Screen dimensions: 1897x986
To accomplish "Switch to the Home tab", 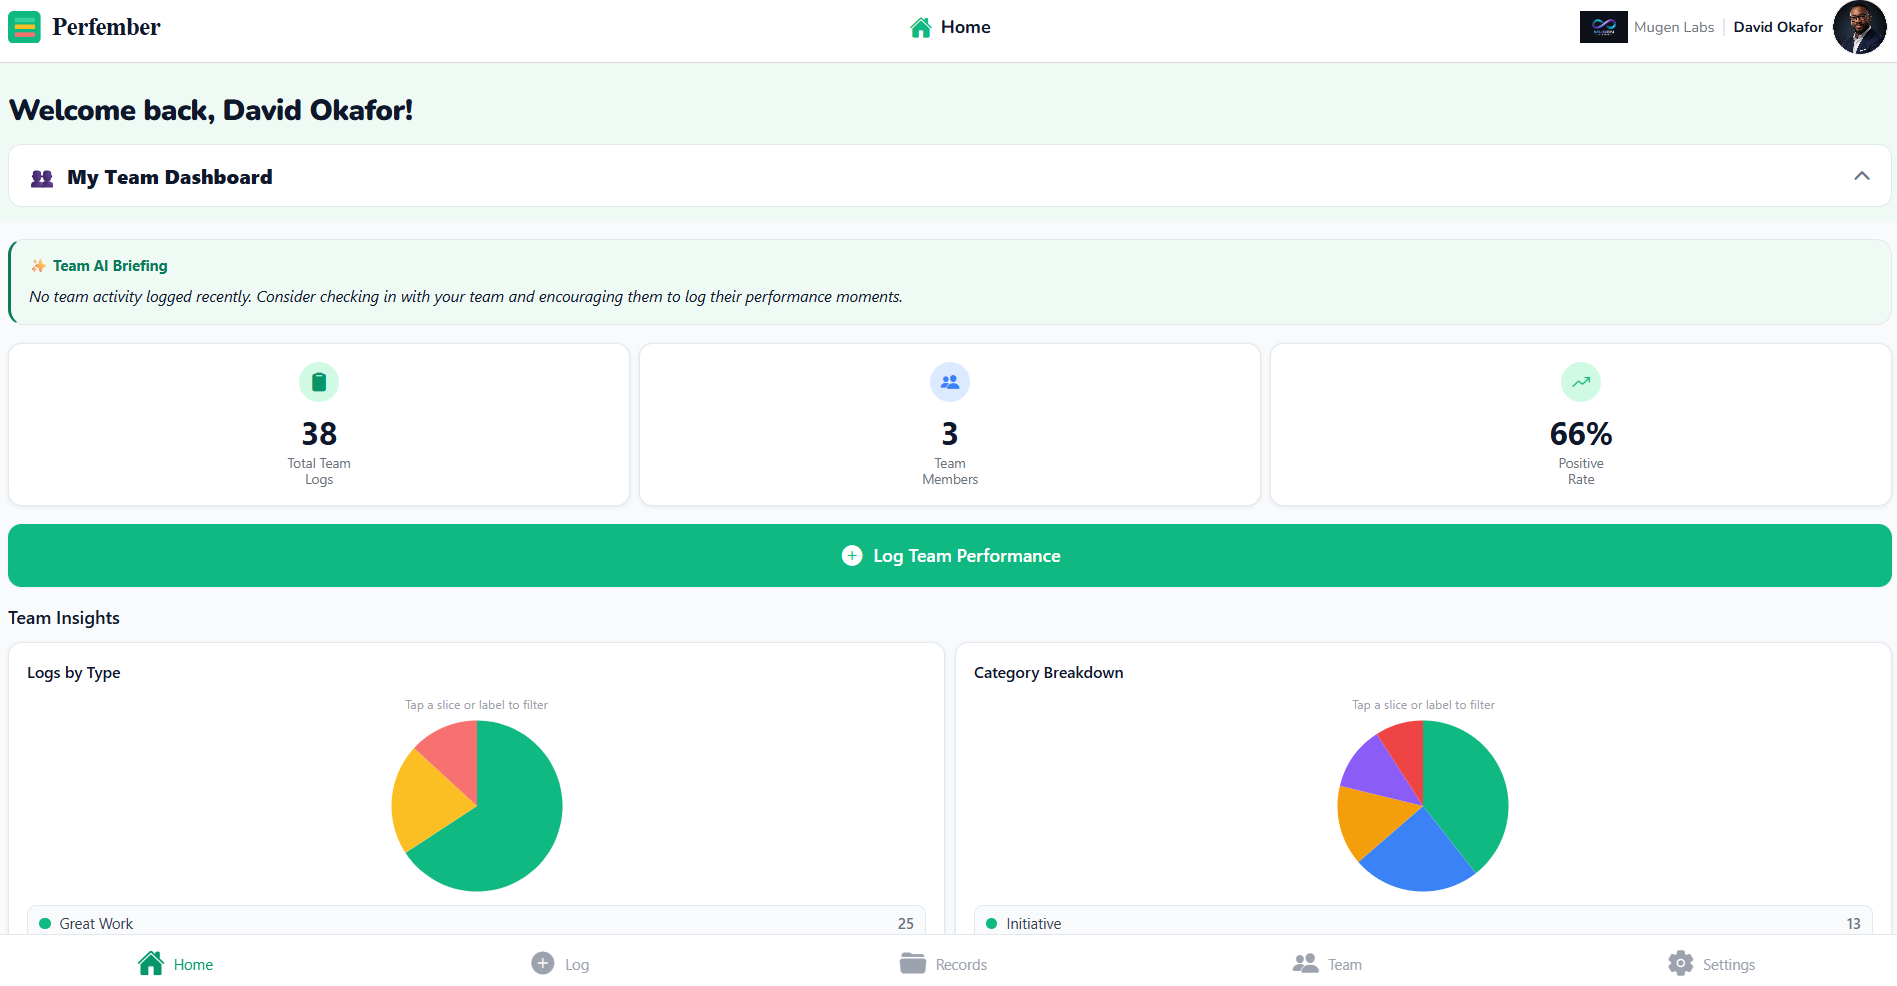I will 175,962.
